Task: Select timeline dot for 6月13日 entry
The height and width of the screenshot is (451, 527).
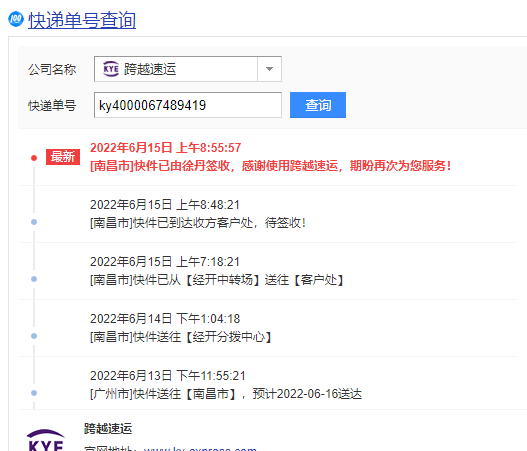Action: pyautogui.click(x=34, y=393)
